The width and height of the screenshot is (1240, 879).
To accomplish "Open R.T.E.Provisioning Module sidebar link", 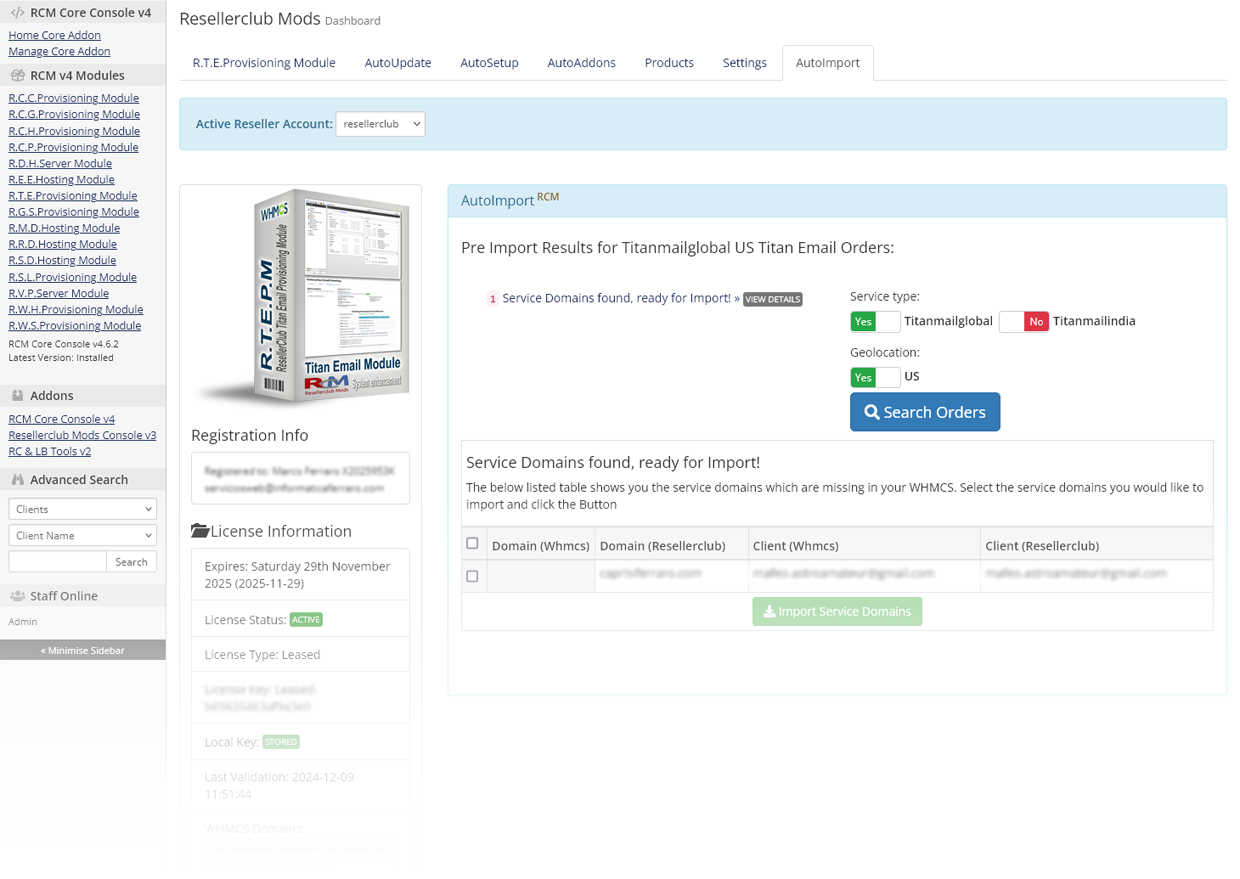I will (73, 196).
